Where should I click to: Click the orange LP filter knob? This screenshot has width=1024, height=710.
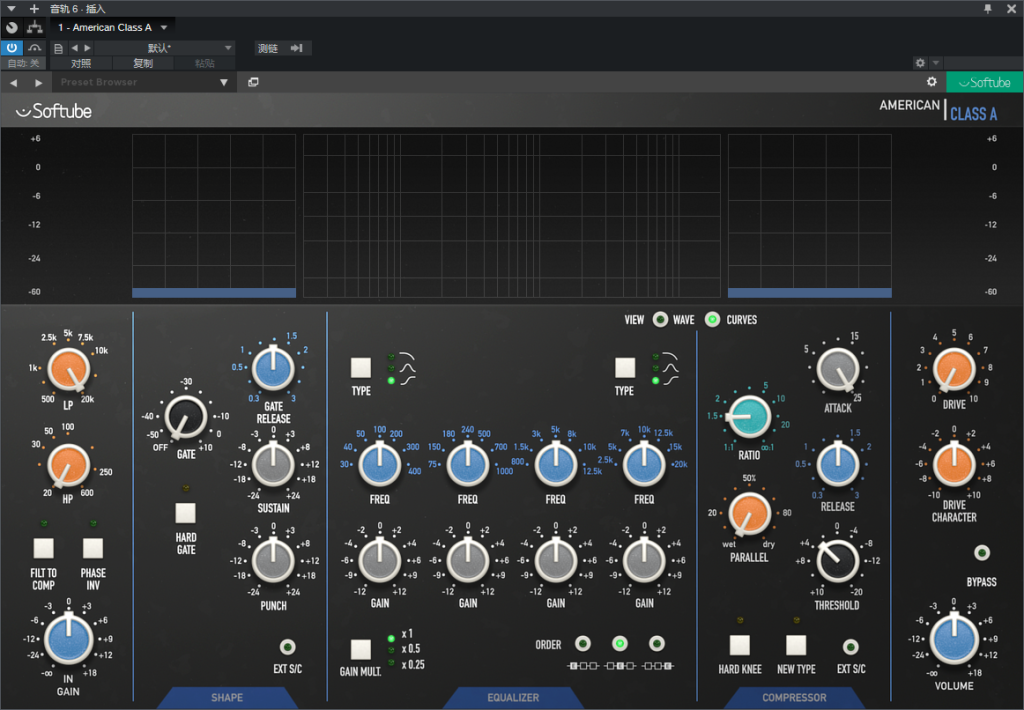(69, 368)
